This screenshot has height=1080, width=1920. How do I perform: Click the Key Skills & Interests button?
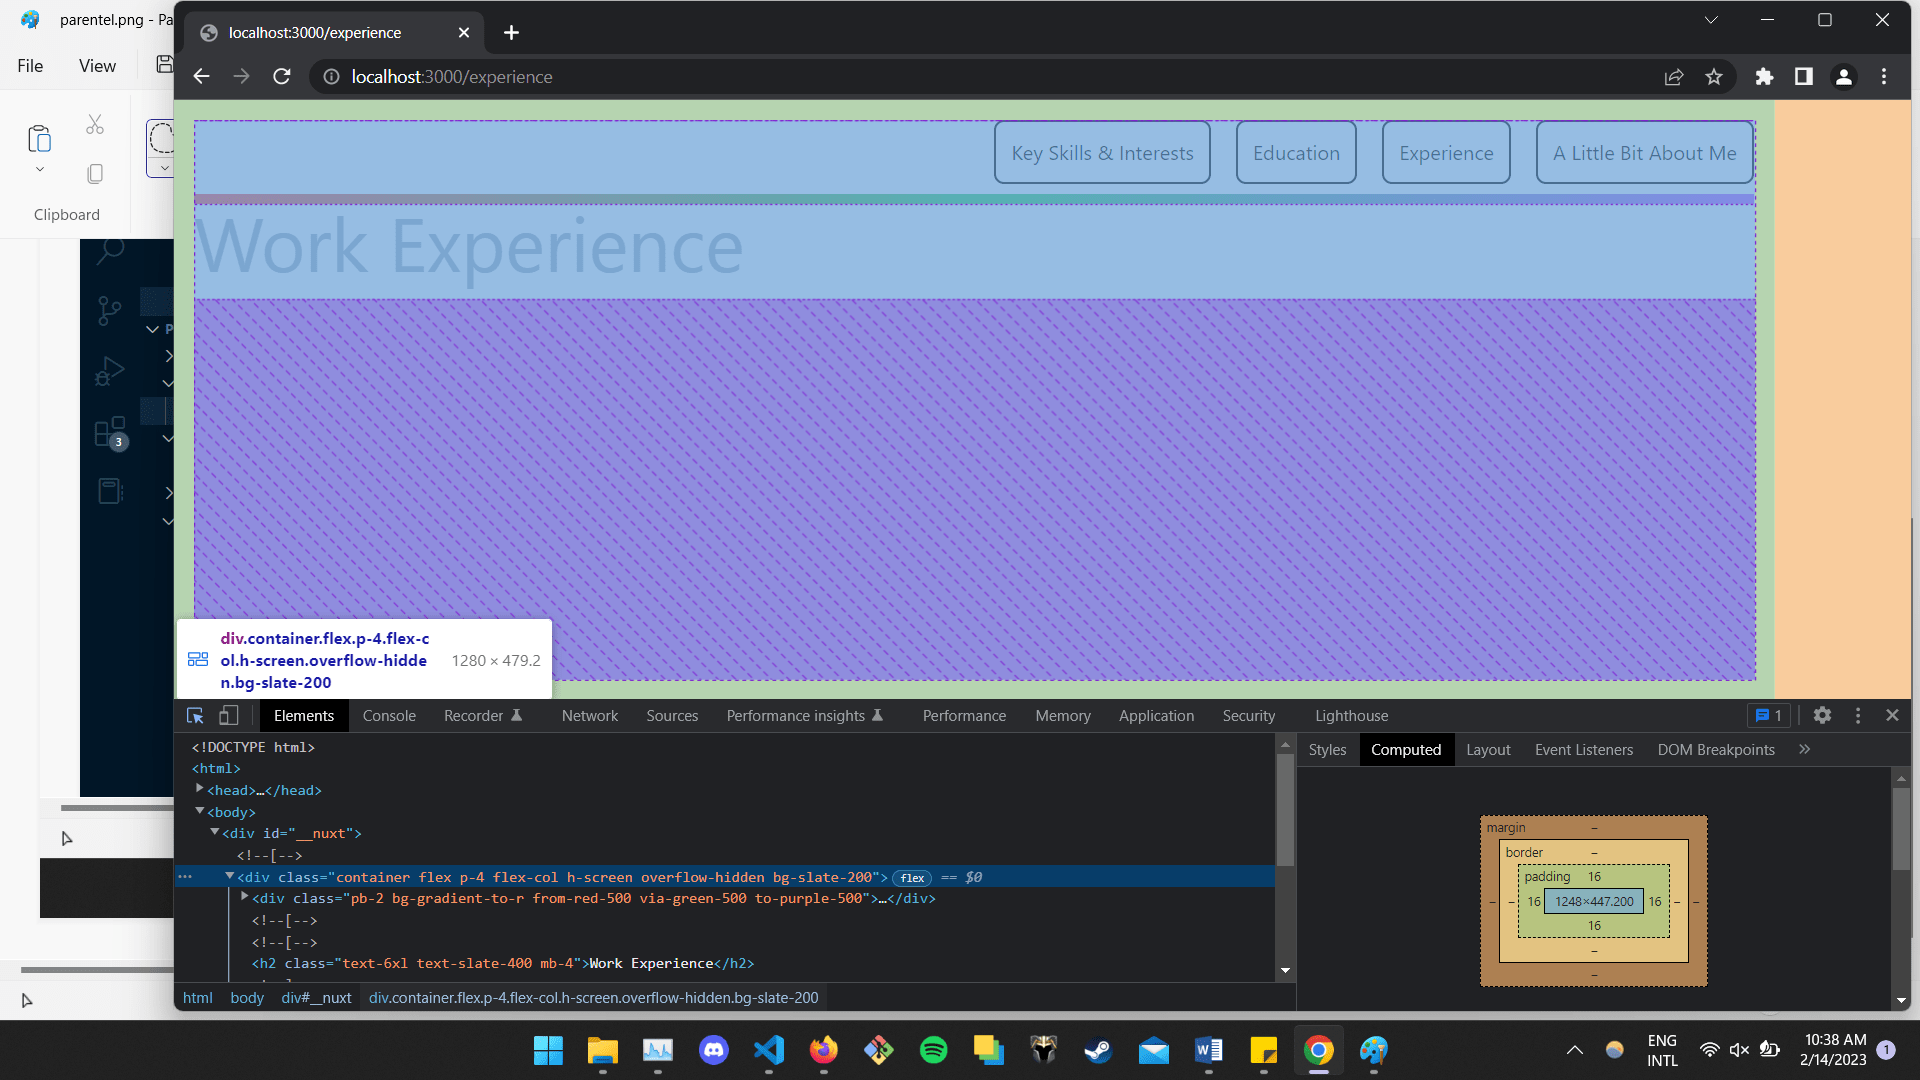1102,153
